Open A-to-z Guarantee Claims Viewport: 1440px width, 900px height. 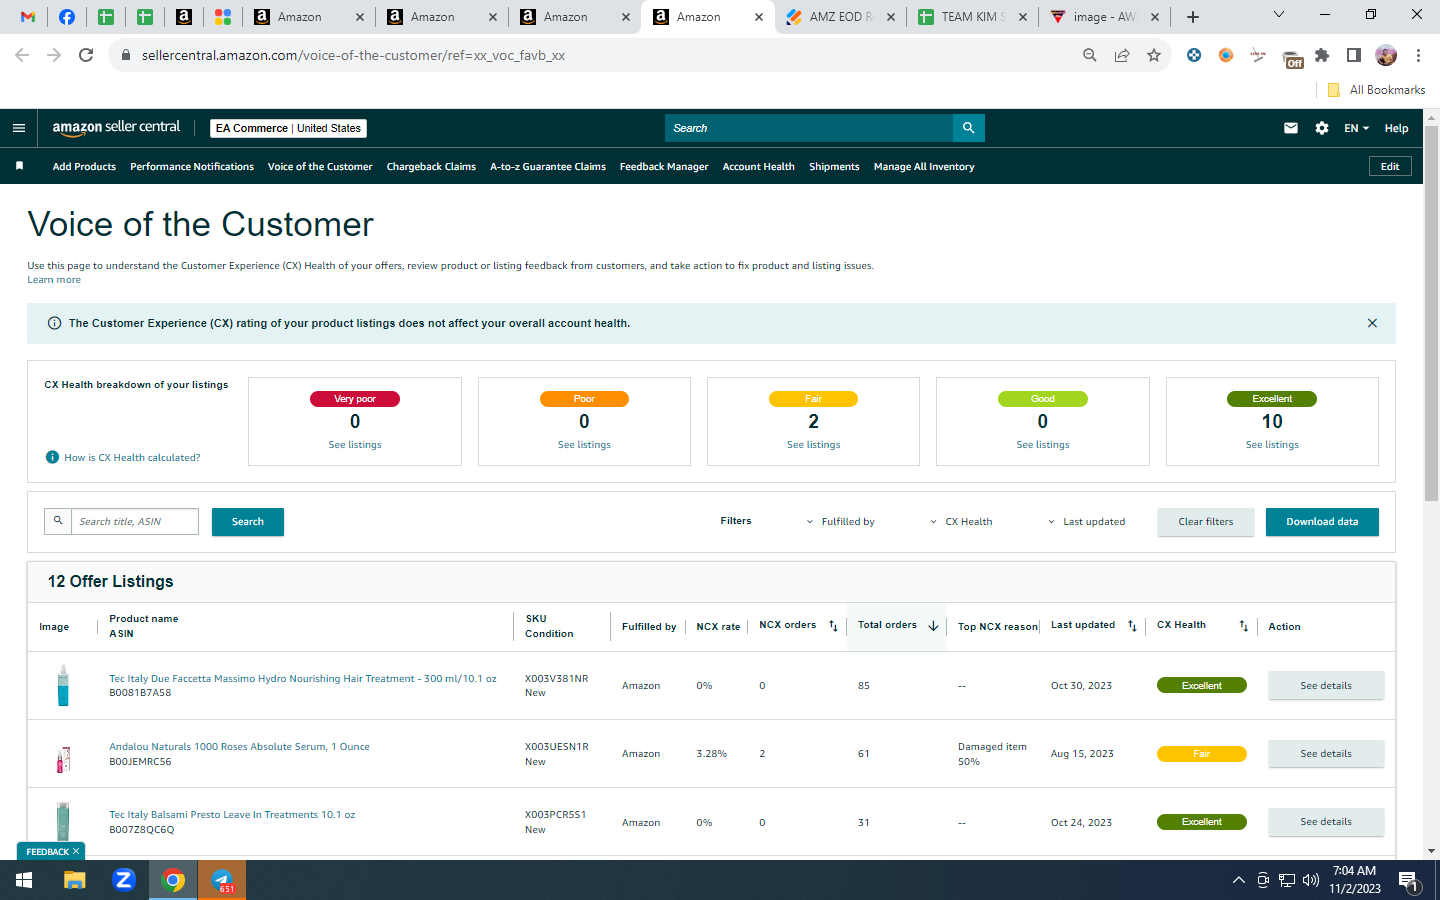click(x=548, y=167)
